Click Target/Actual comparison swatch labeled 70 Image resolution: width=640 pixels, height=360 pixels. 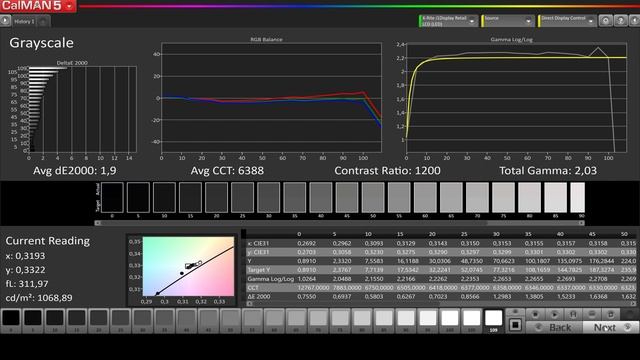coord(477,198)
